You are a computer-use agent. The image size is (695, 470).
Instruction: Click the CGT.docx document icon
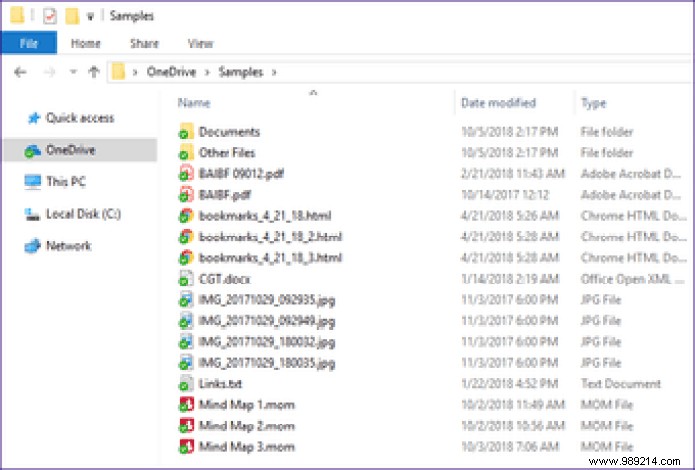point(186,279)
